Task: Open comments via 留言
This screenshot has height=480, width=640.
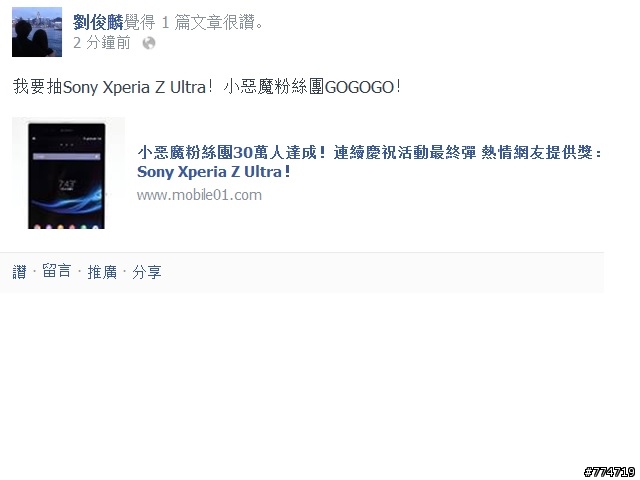Action: tap(56, 272)
